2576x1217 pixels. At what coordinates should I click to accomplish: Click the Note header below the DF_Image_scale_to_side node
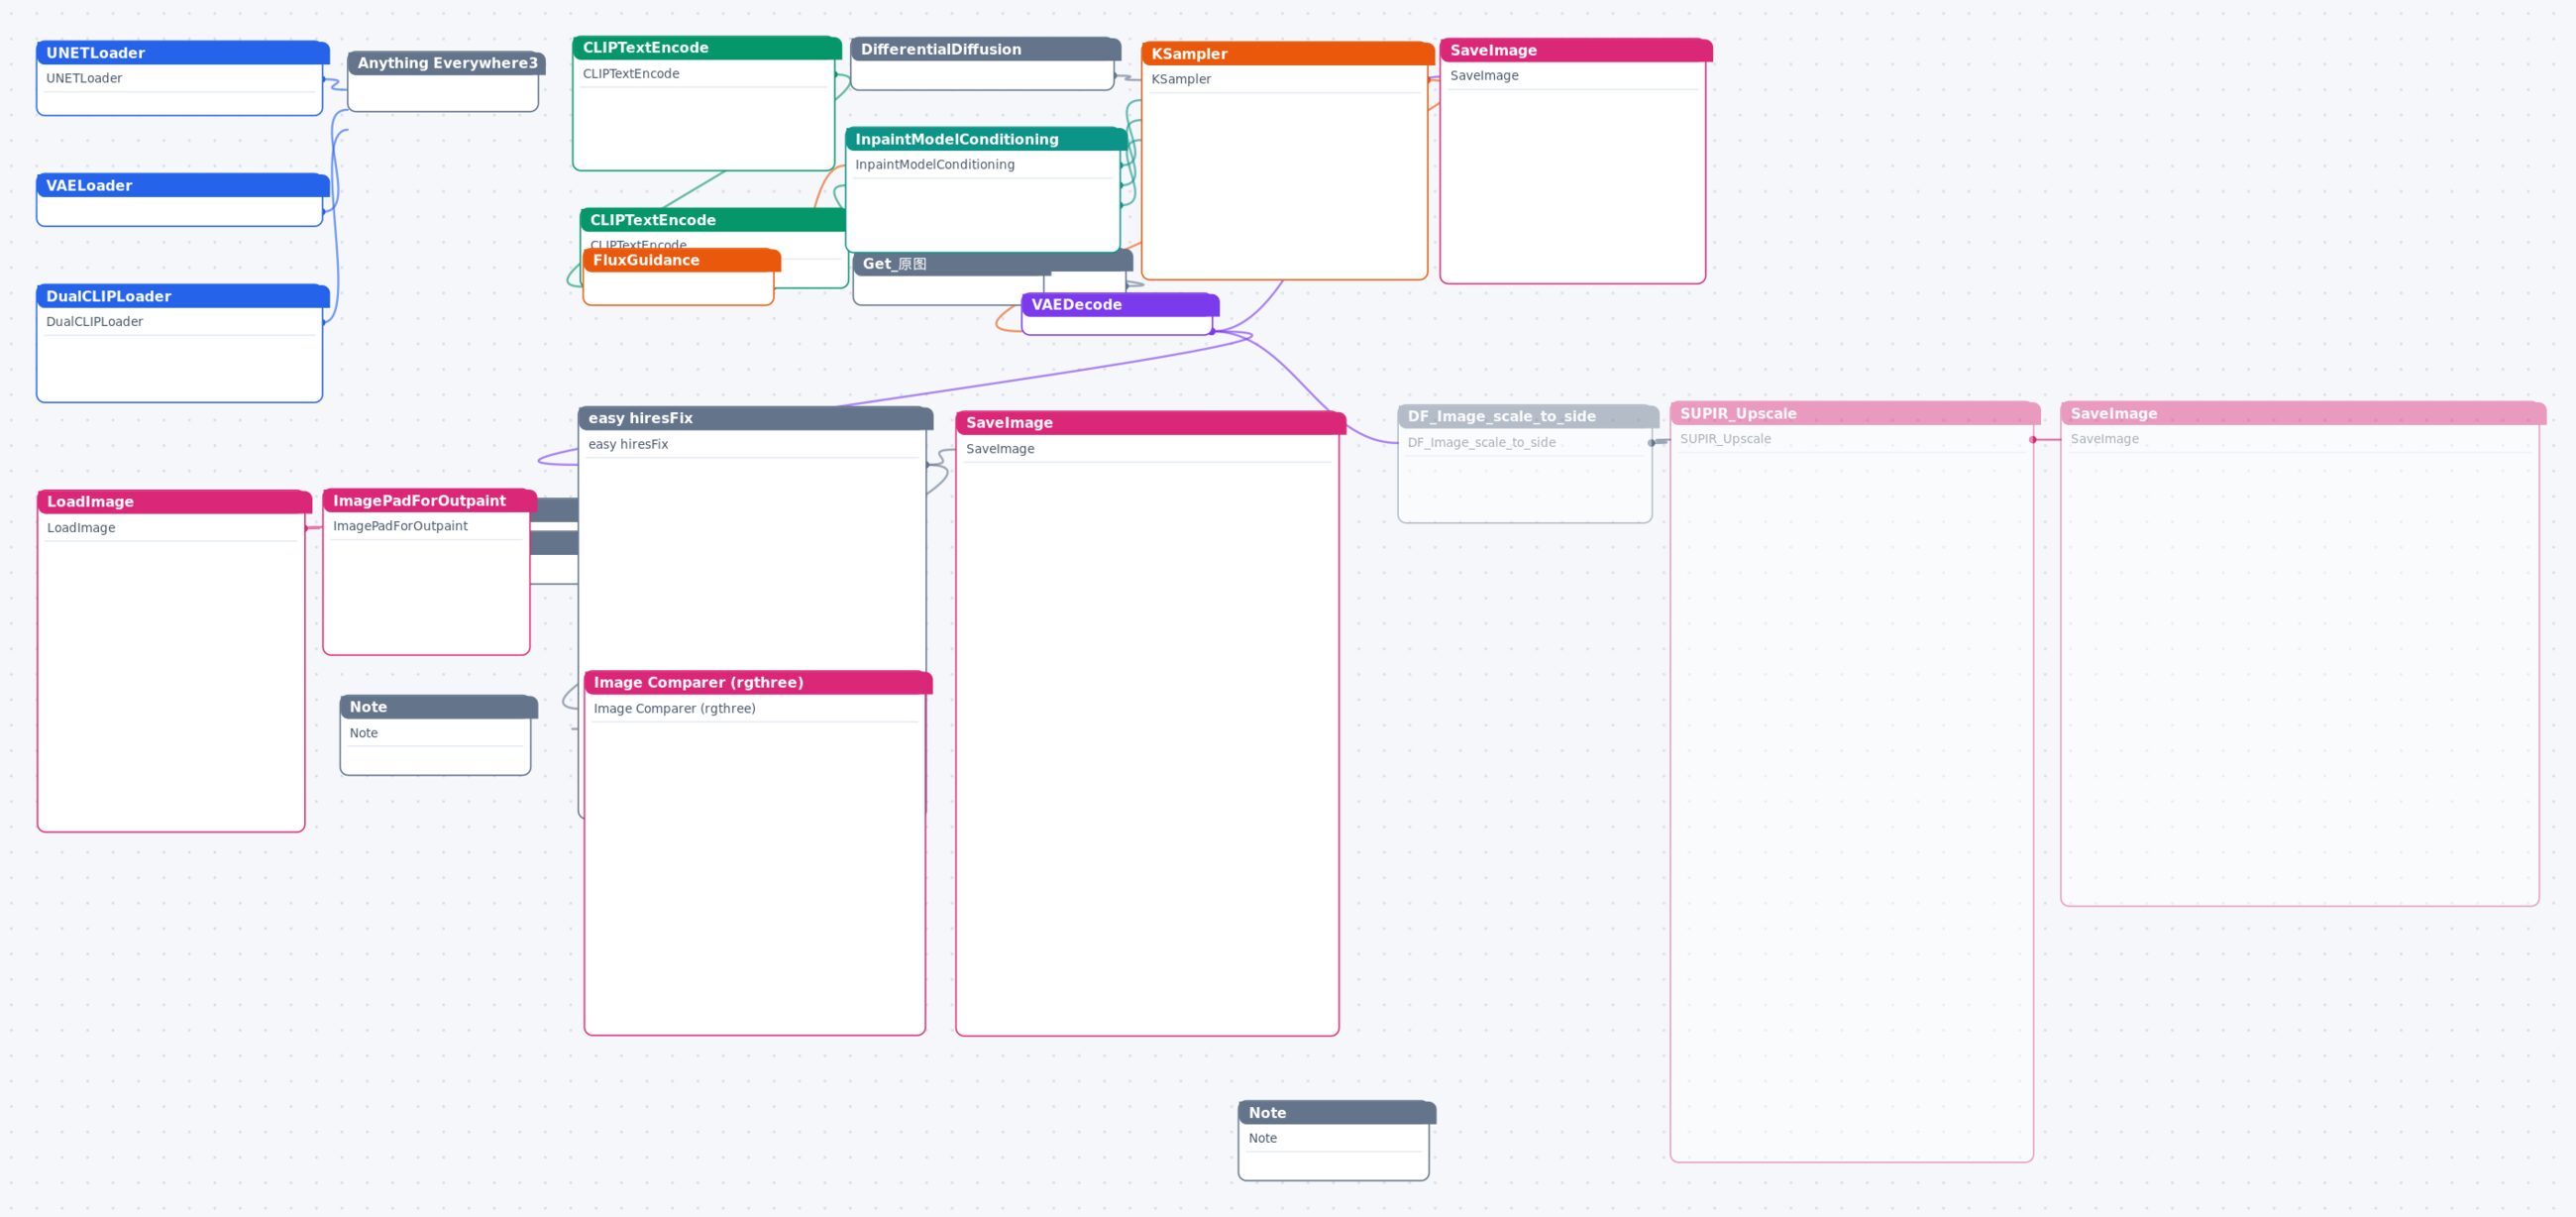[1337, 1112]
